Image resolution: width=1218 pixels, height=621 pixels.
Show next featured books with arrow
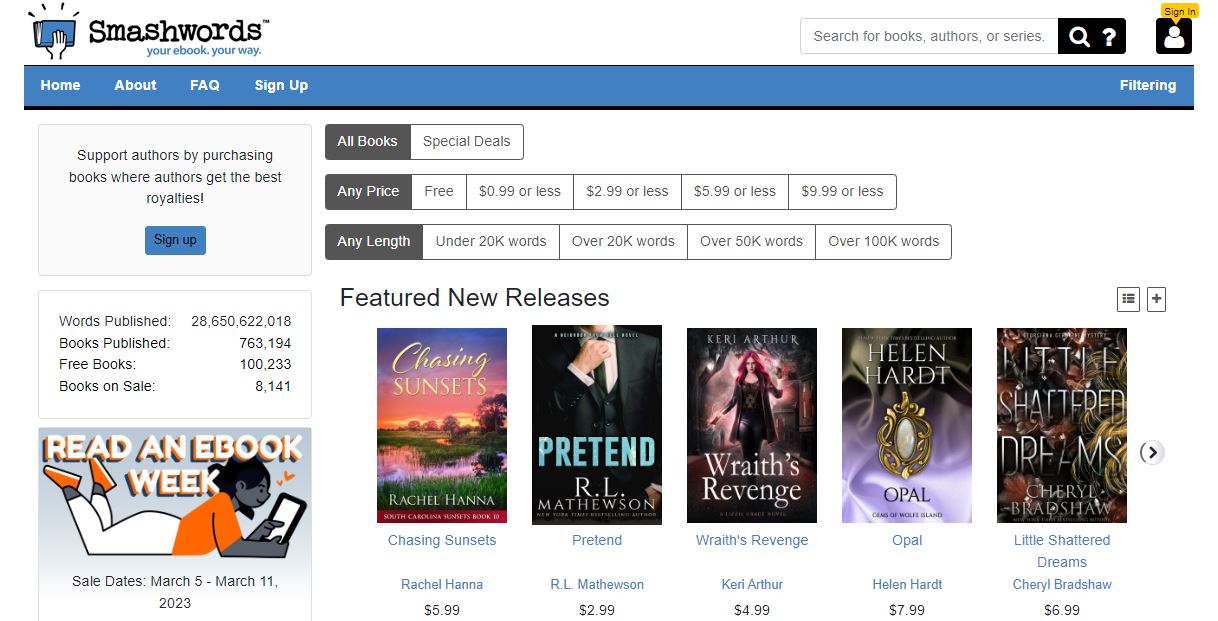pos(1152,452)
